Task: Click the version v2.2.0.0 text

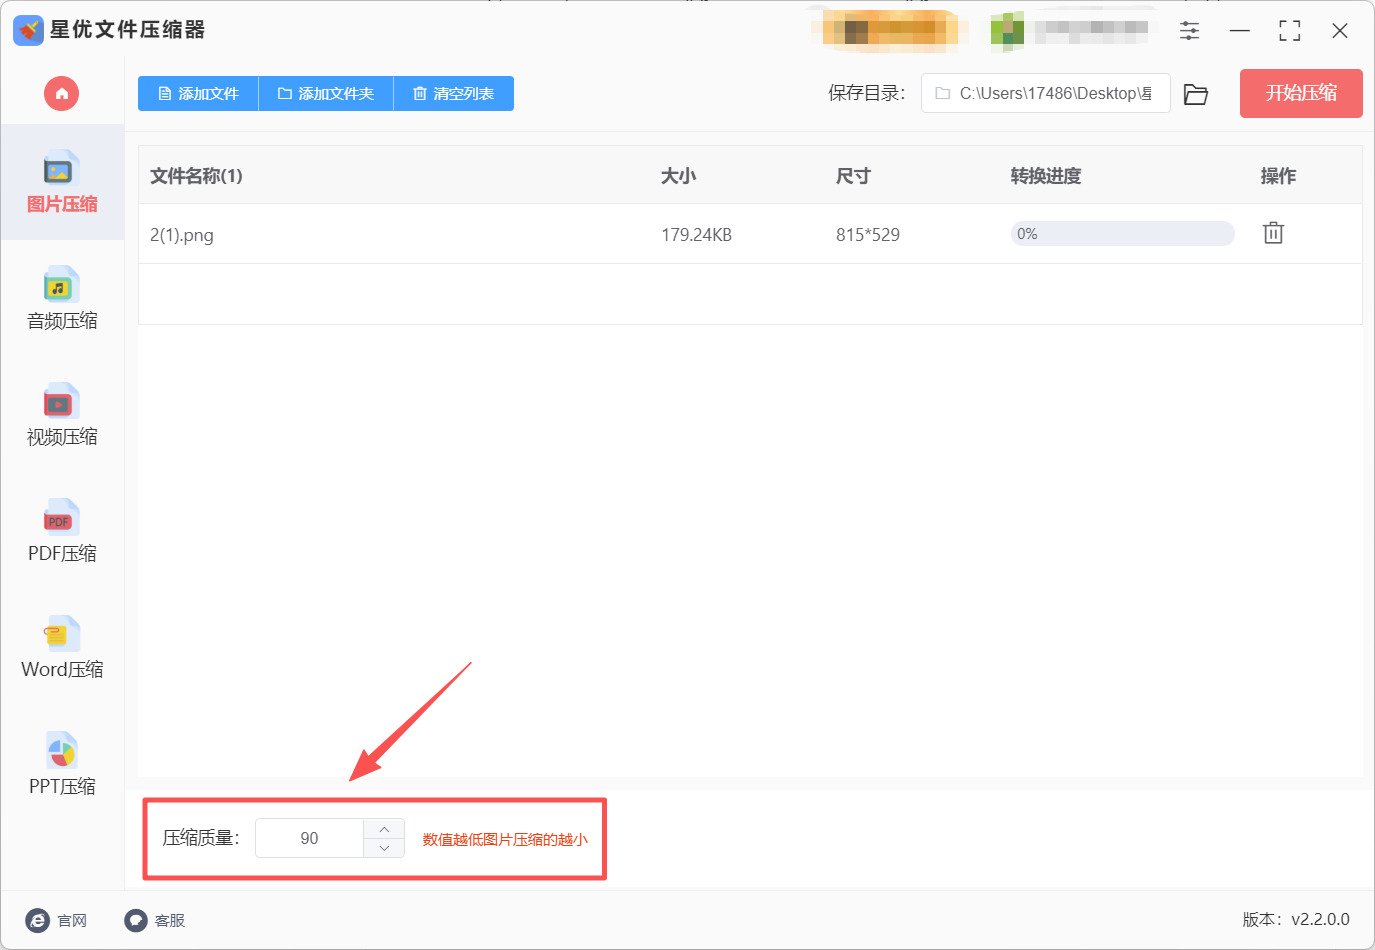Action: click(x=1296, y=919)
